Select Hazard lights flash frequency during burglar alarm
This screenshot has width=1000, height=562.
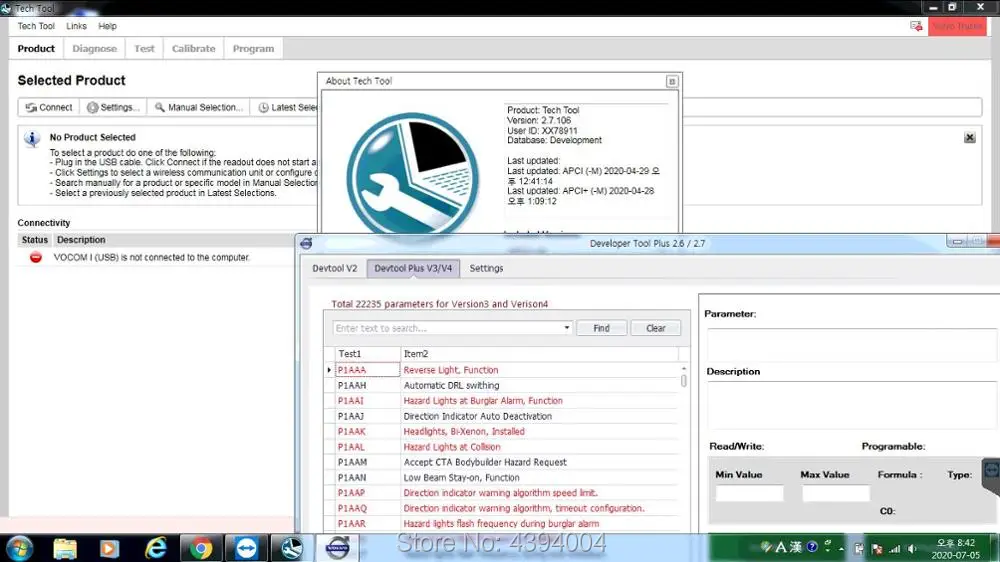pyautogui.click(x=501, y=524)
